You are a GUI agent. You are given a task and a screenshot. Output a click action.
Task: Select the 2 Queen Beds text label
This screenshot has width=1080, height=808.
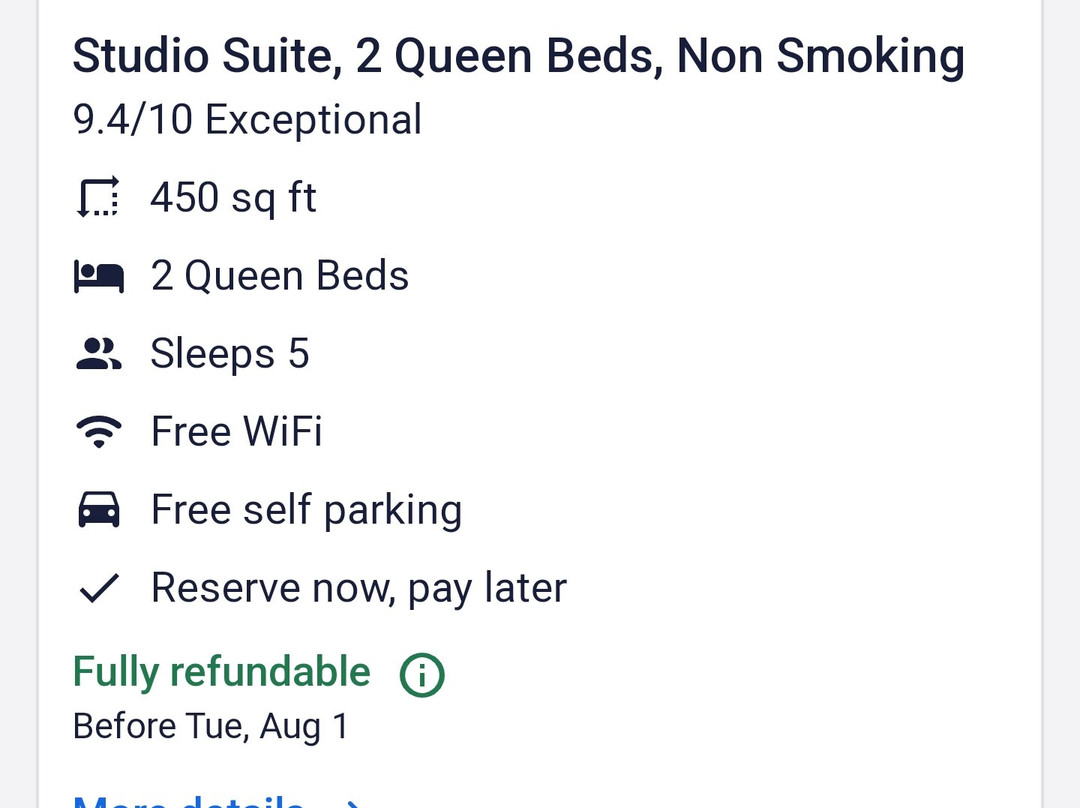pyautogui.click(x=280, y=275)
